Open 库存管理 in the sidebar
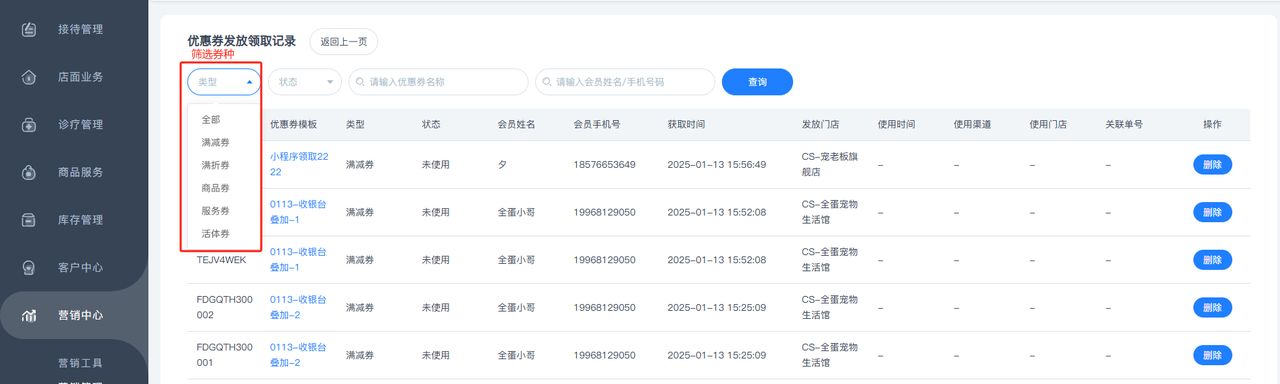This screenshot has width=1280, height=384. pos(80,220)
